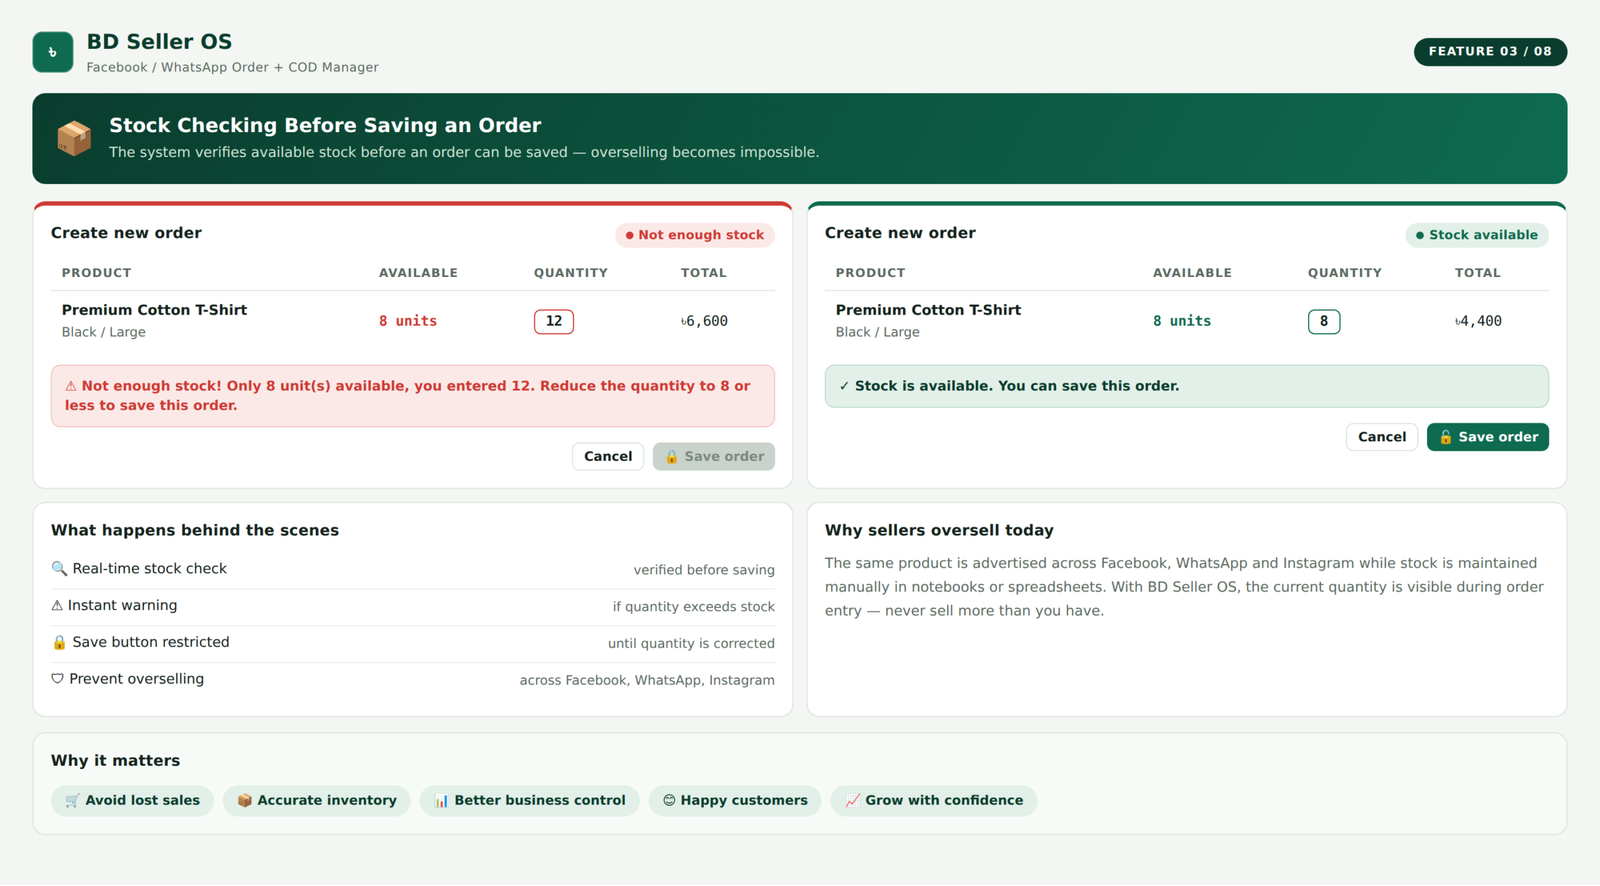Click 'across Facebook, WhatsApp, Instagram' text

tap(647, 680)
